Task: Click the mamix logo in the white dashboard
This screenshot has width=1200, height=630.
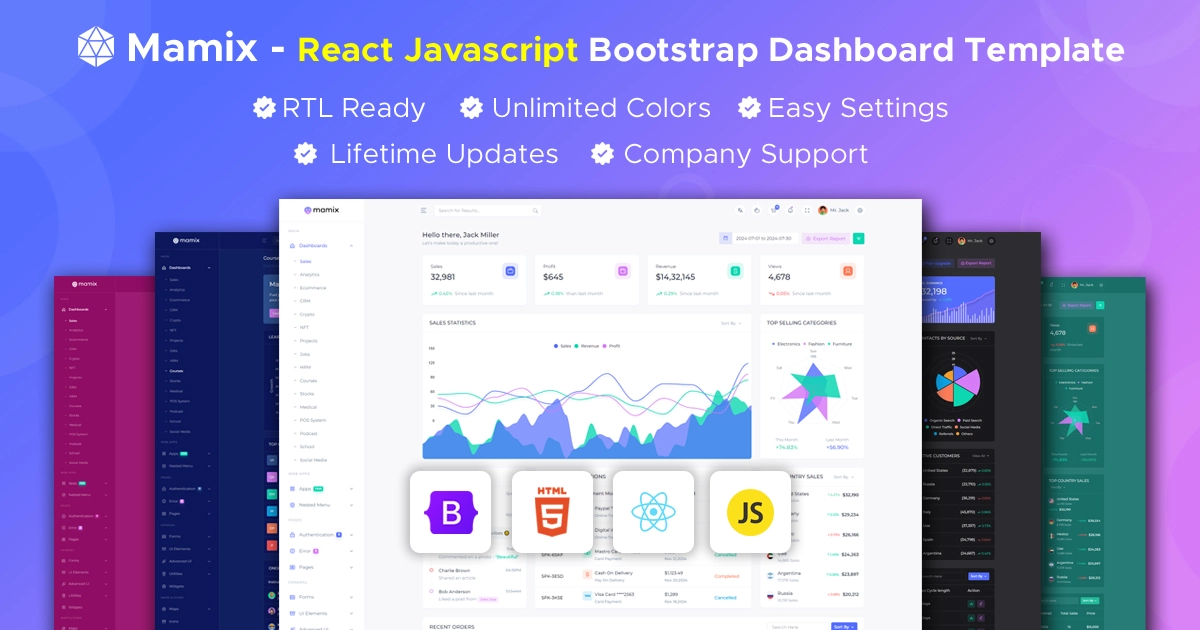Action: (322, 211)
